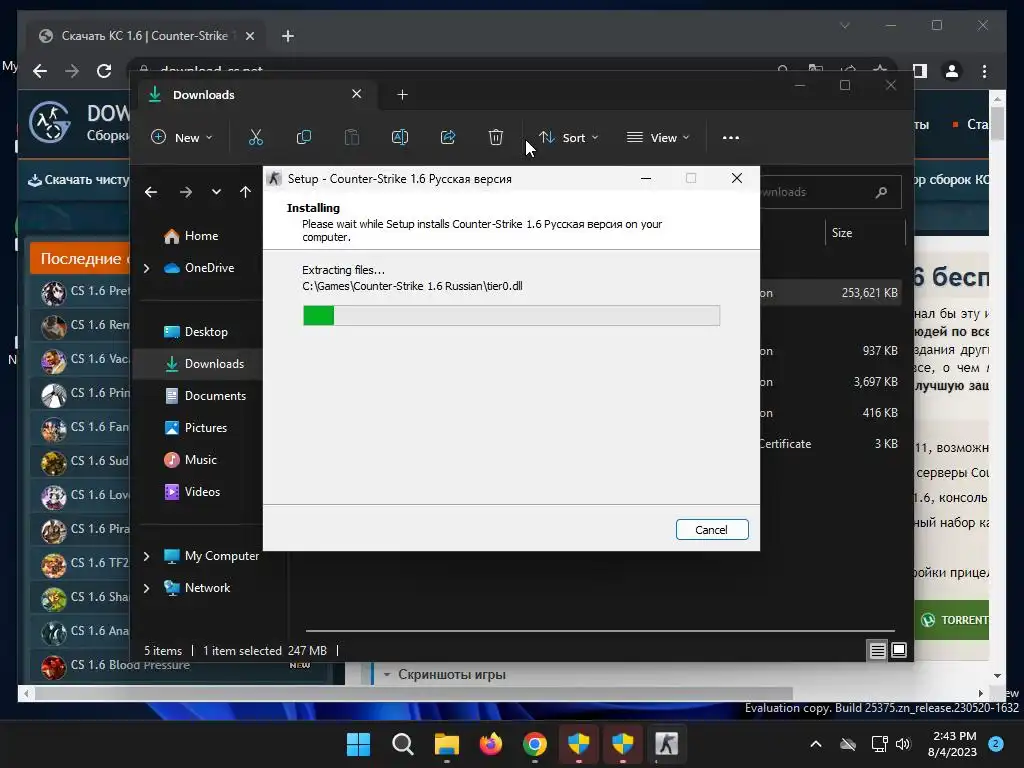This screenshot has height=768, width=1024.
Task: Open recent locations chevron in Explorer
Action: (x=216, y=192)
